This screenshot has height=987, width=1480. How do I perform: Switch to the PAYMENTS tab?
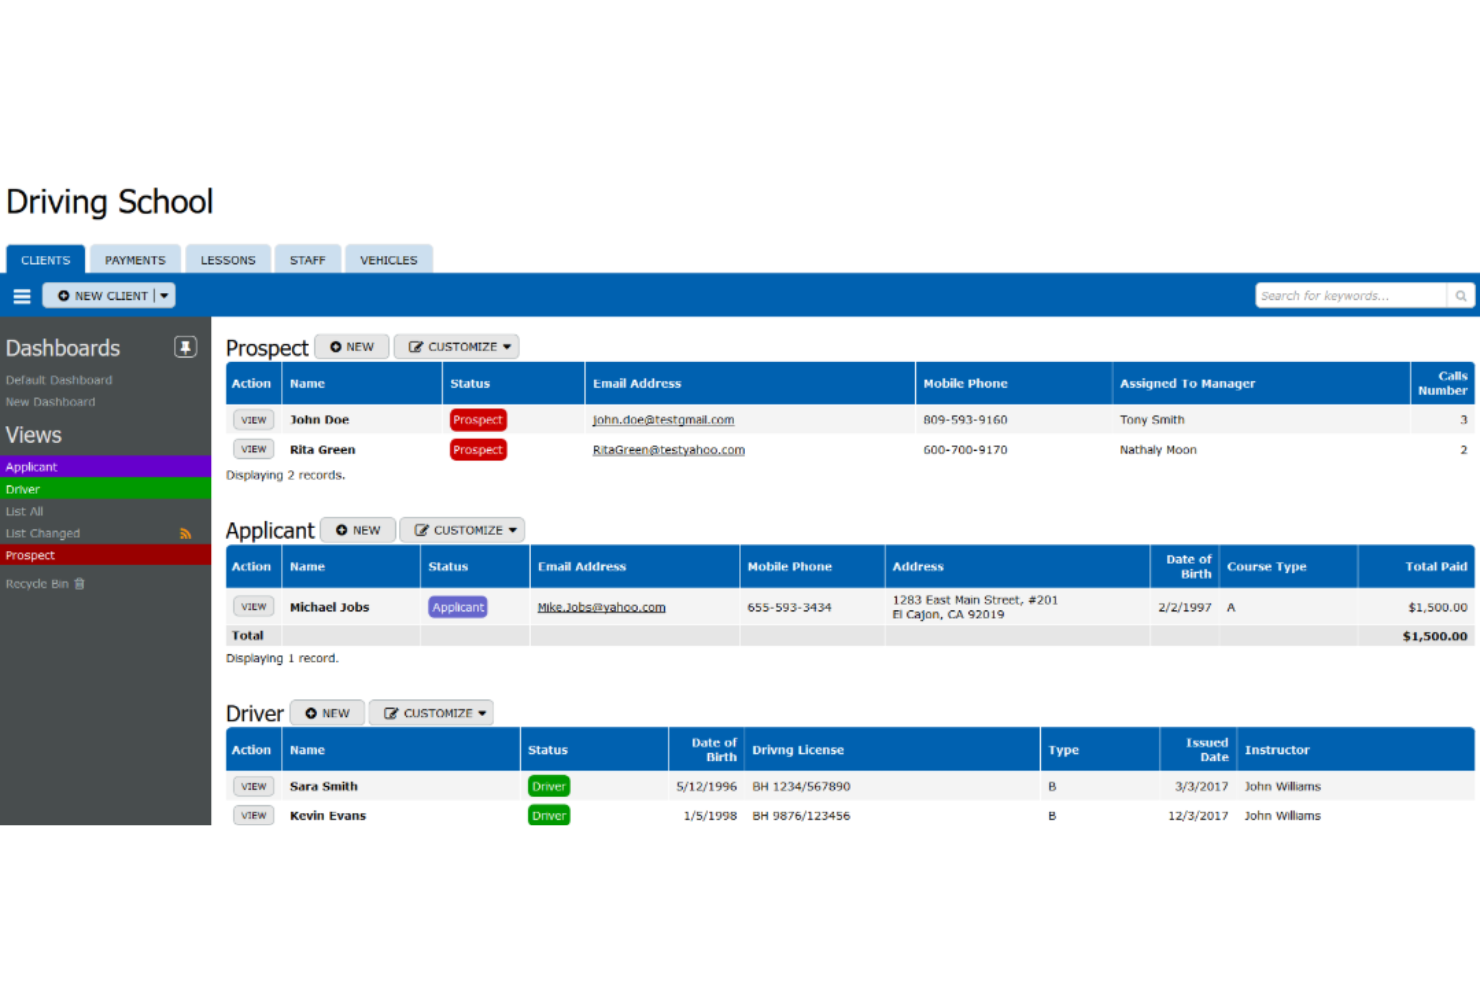pyautogui.click(x=135, y=259)
